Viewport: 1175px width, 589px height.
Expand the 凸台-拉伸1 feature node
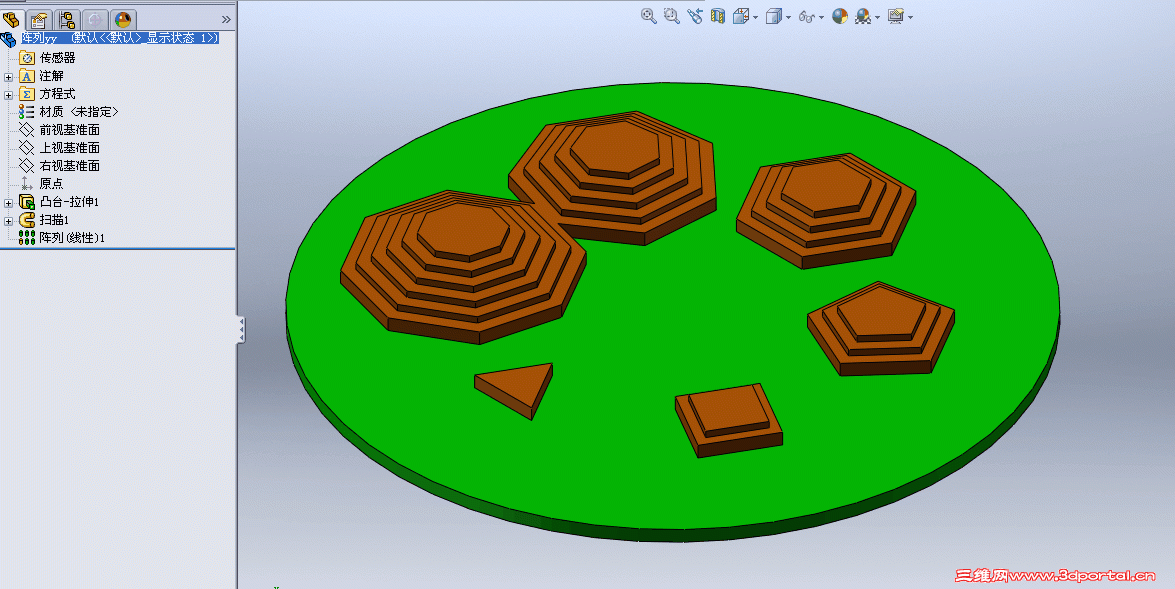8,202
